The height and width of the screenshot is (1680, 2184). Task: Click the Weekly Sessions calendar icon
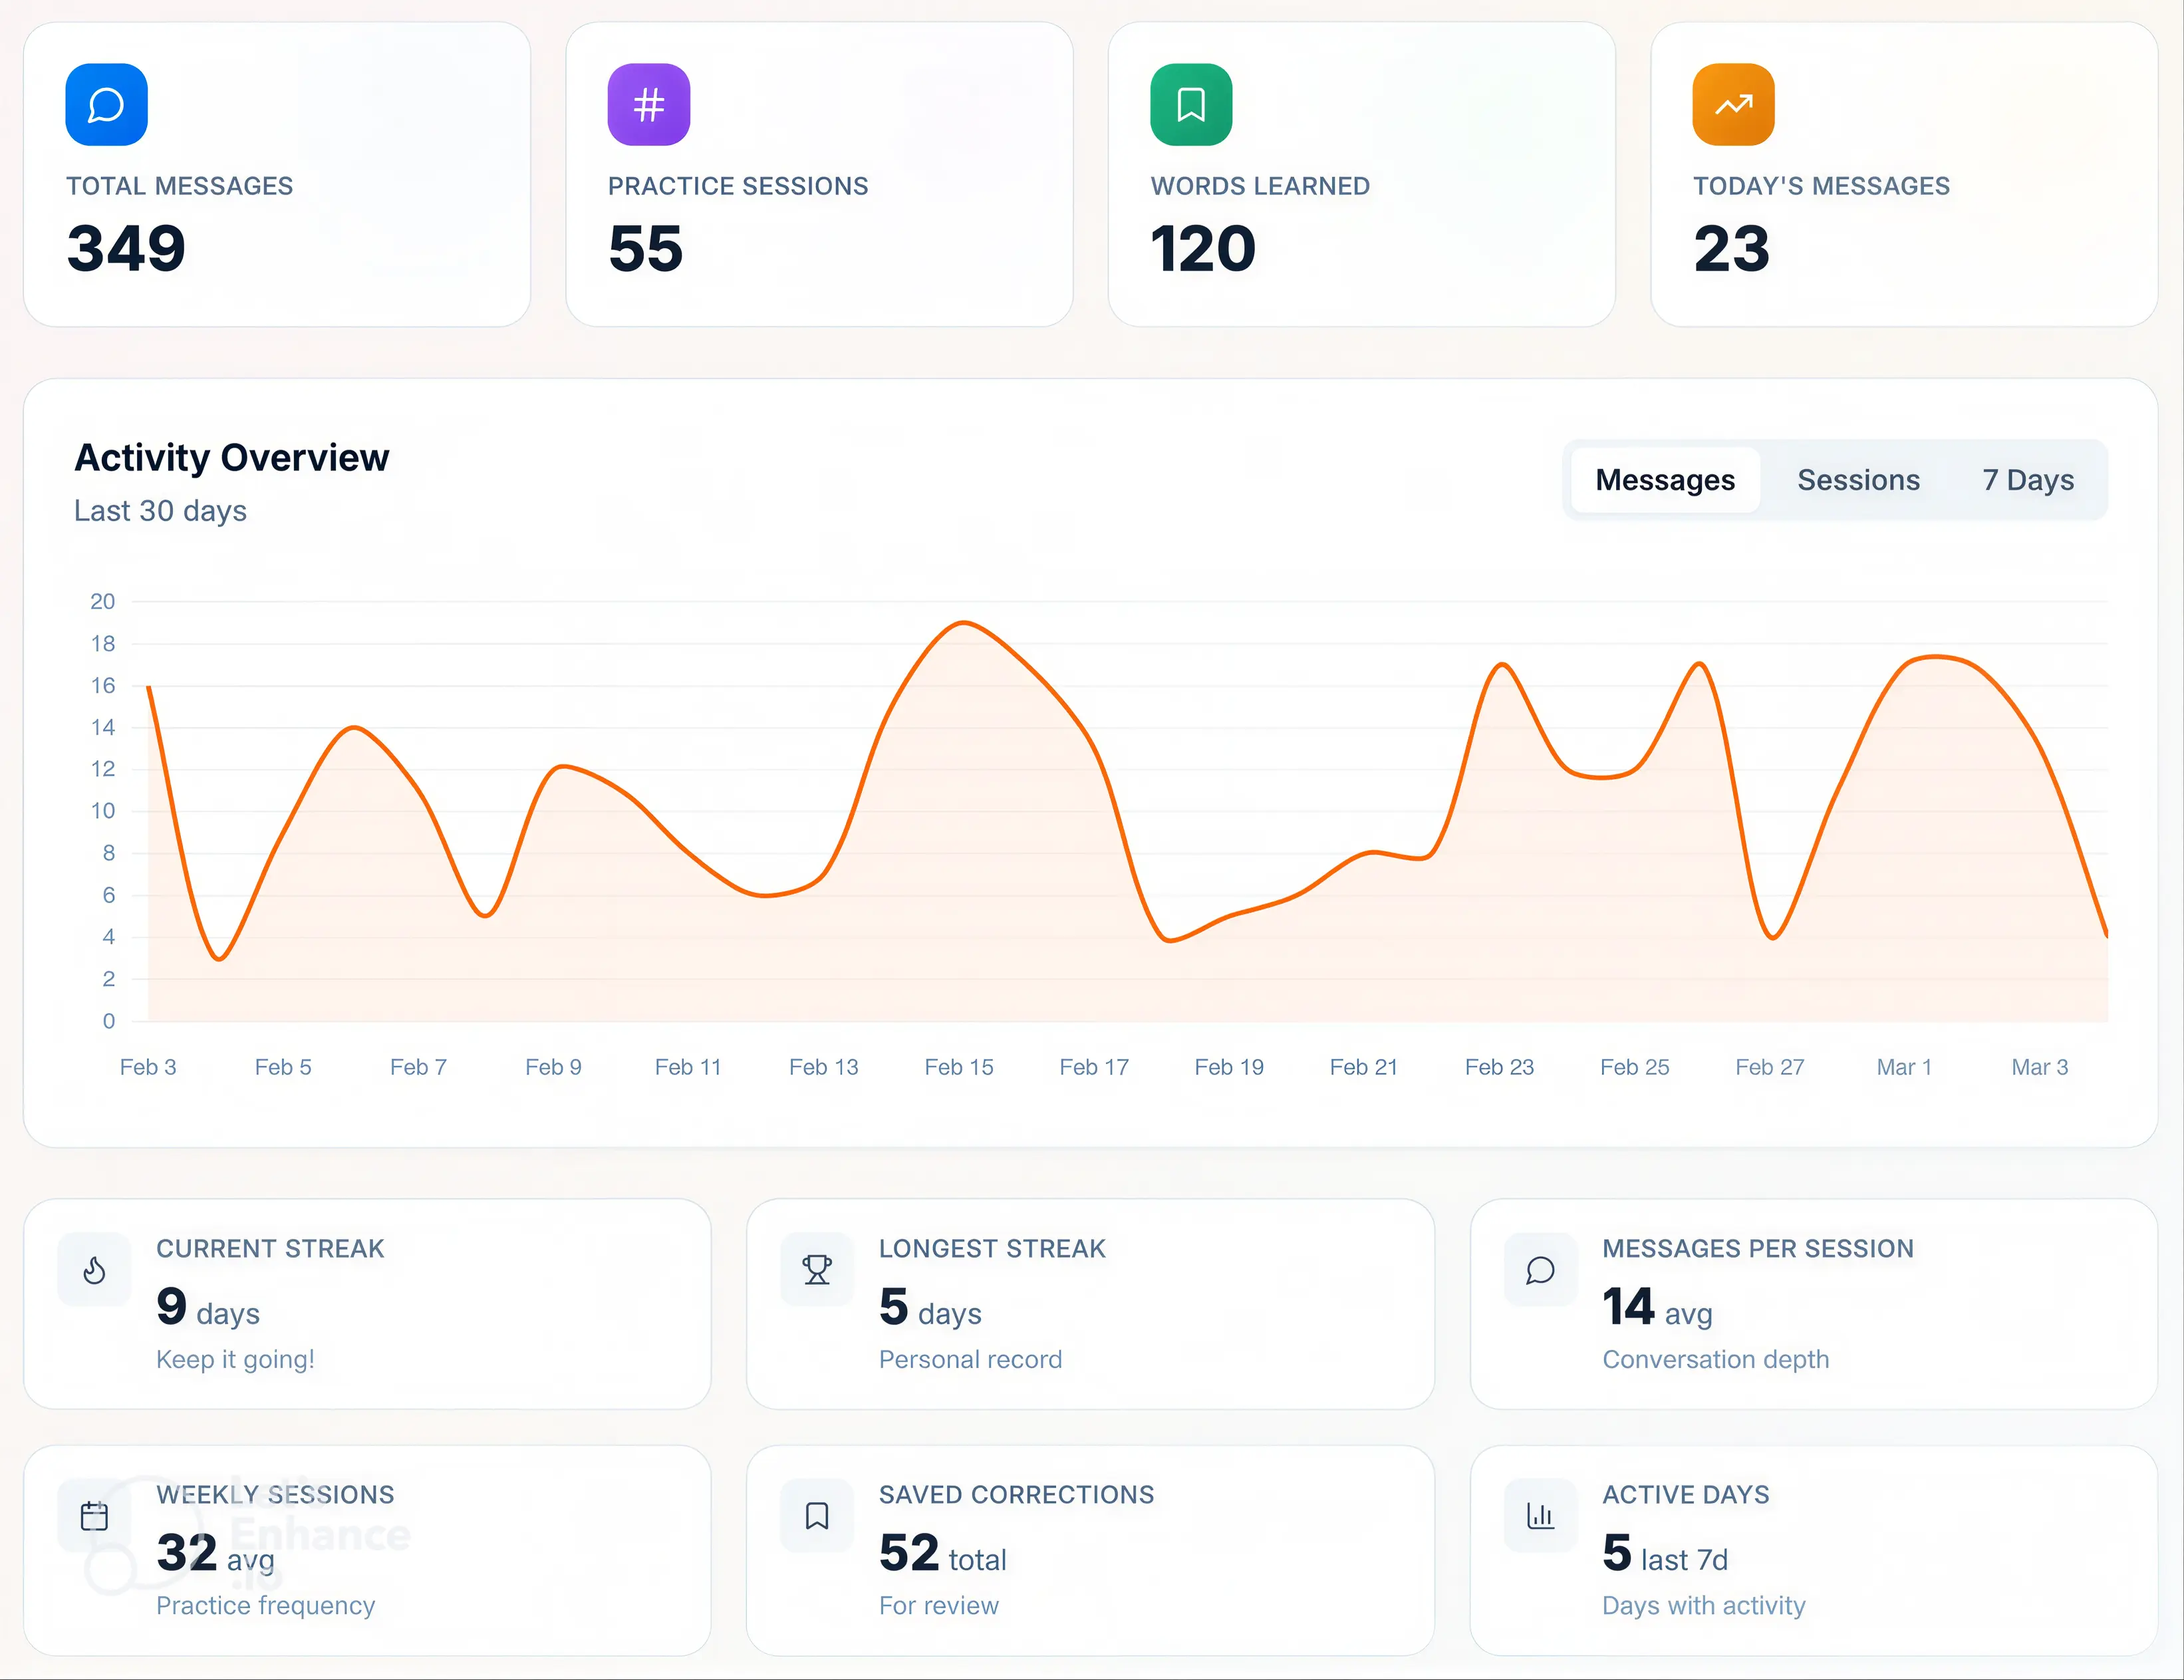point(94,1516)
